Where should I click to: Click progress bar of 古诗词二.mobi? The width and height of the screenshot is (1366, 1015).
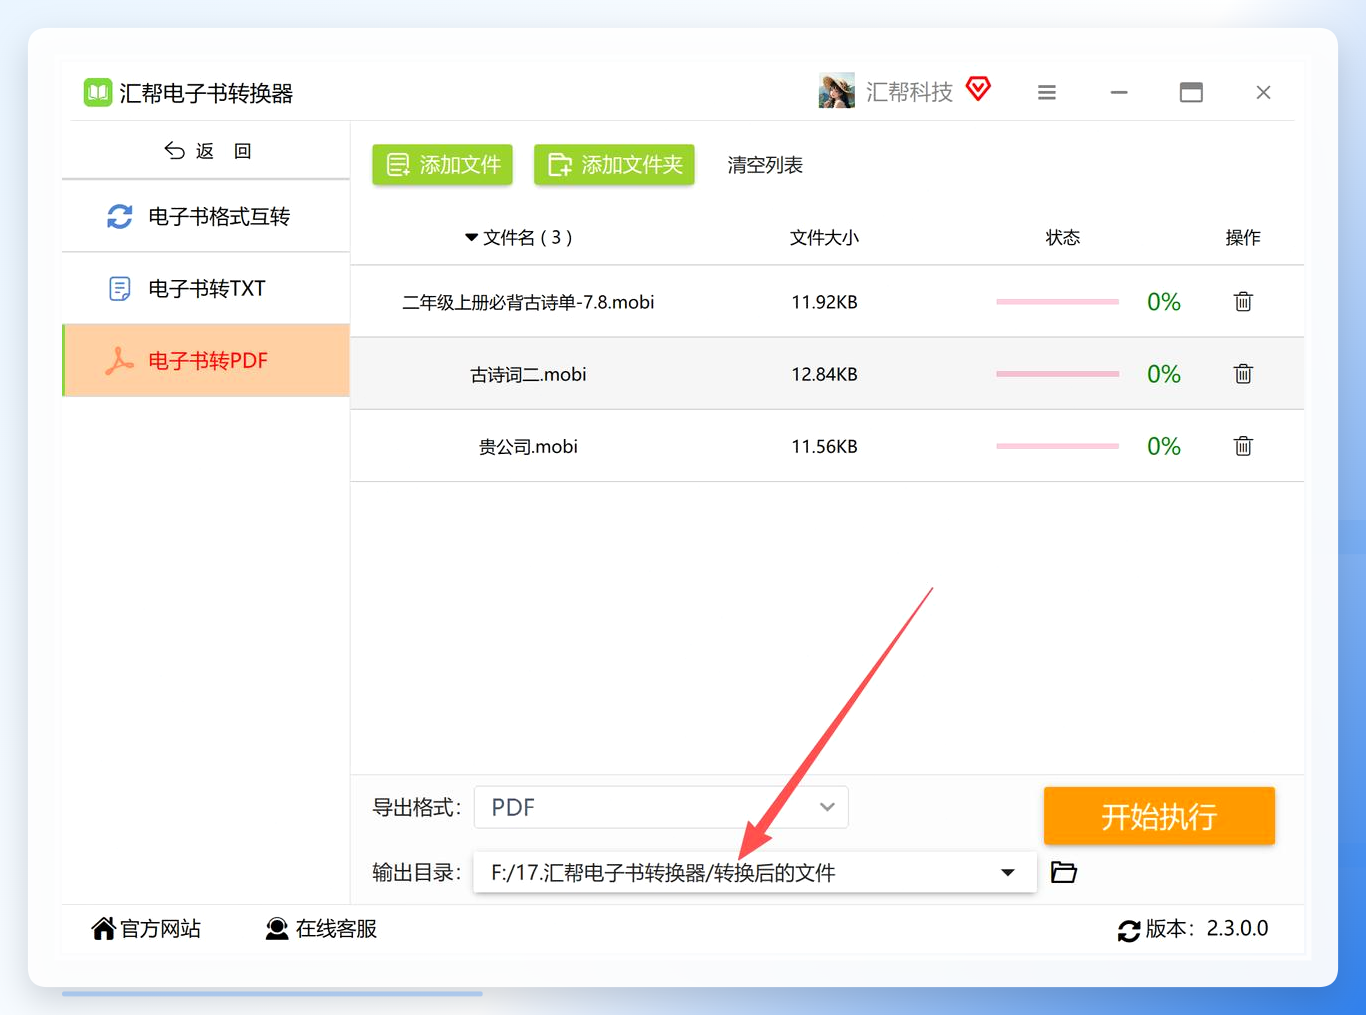[1057, 373]
